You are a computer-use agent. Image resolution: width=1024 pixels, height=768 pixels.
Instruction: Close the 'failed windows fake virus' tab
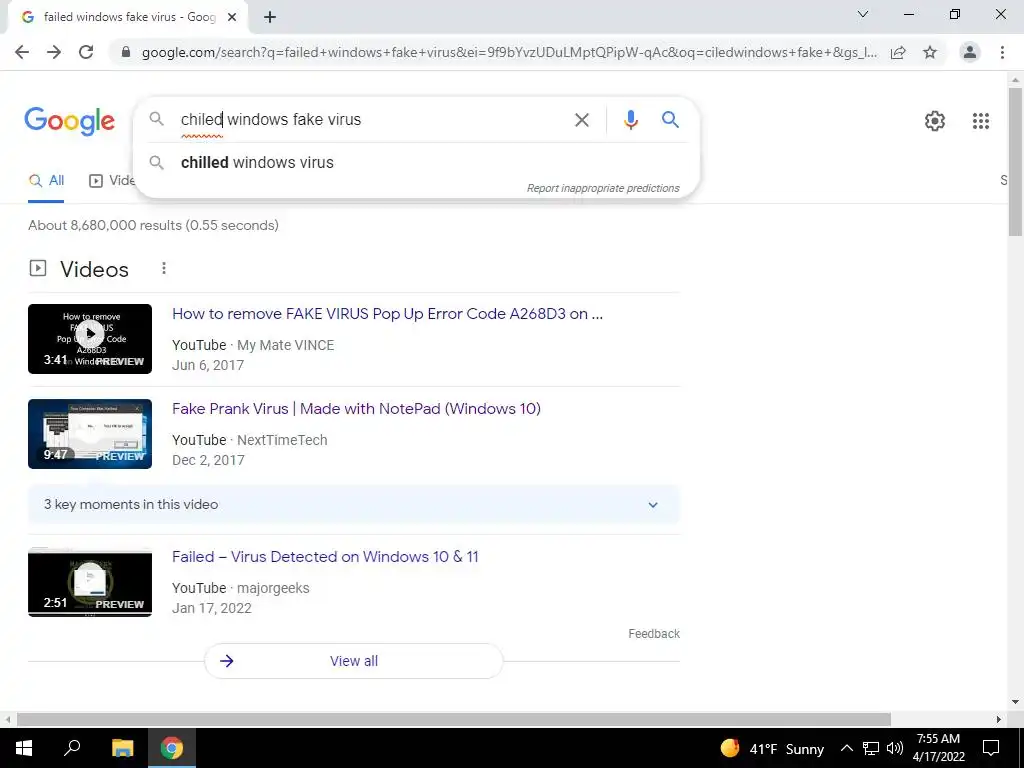pyautogui.click(x=232, y=17)
